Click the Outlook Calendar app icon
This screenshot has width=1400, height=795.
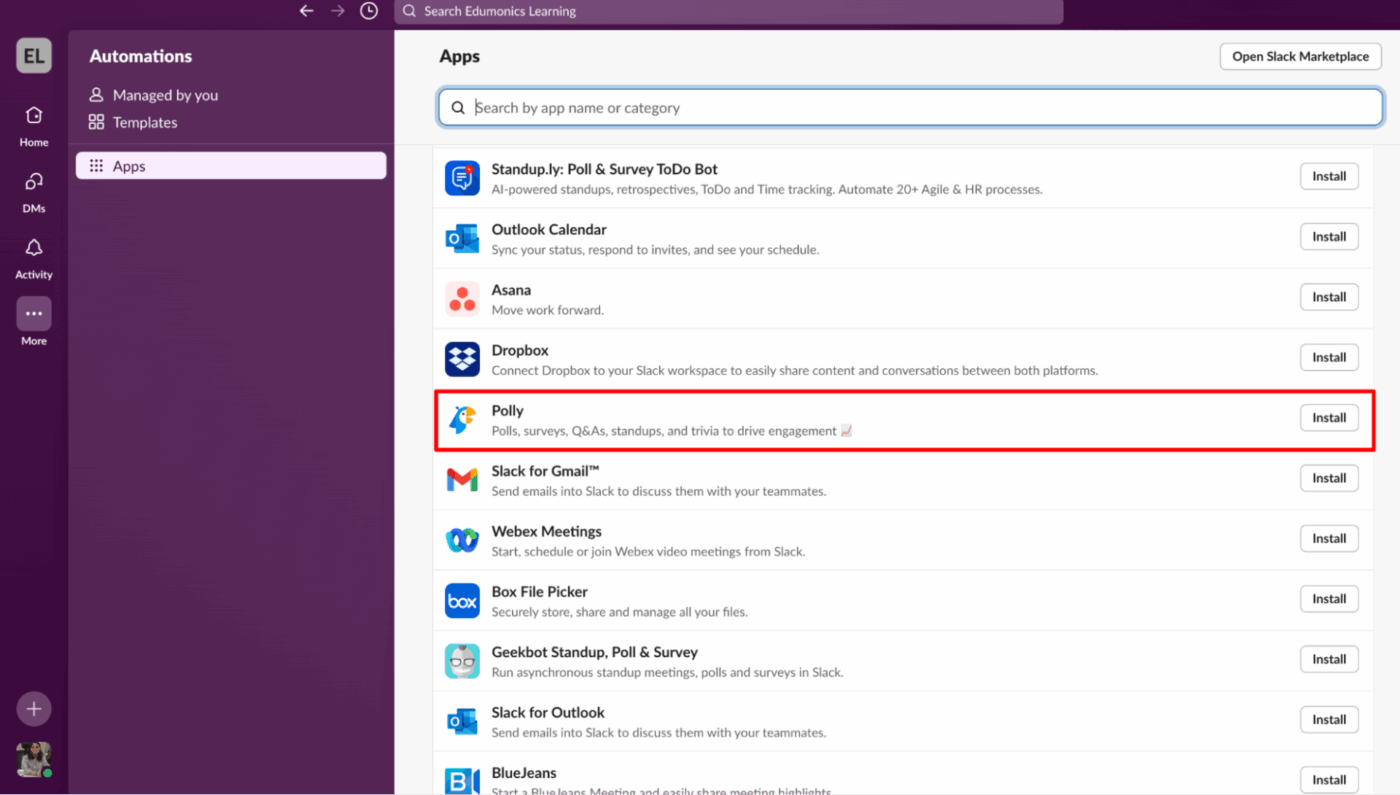point(462,238)
